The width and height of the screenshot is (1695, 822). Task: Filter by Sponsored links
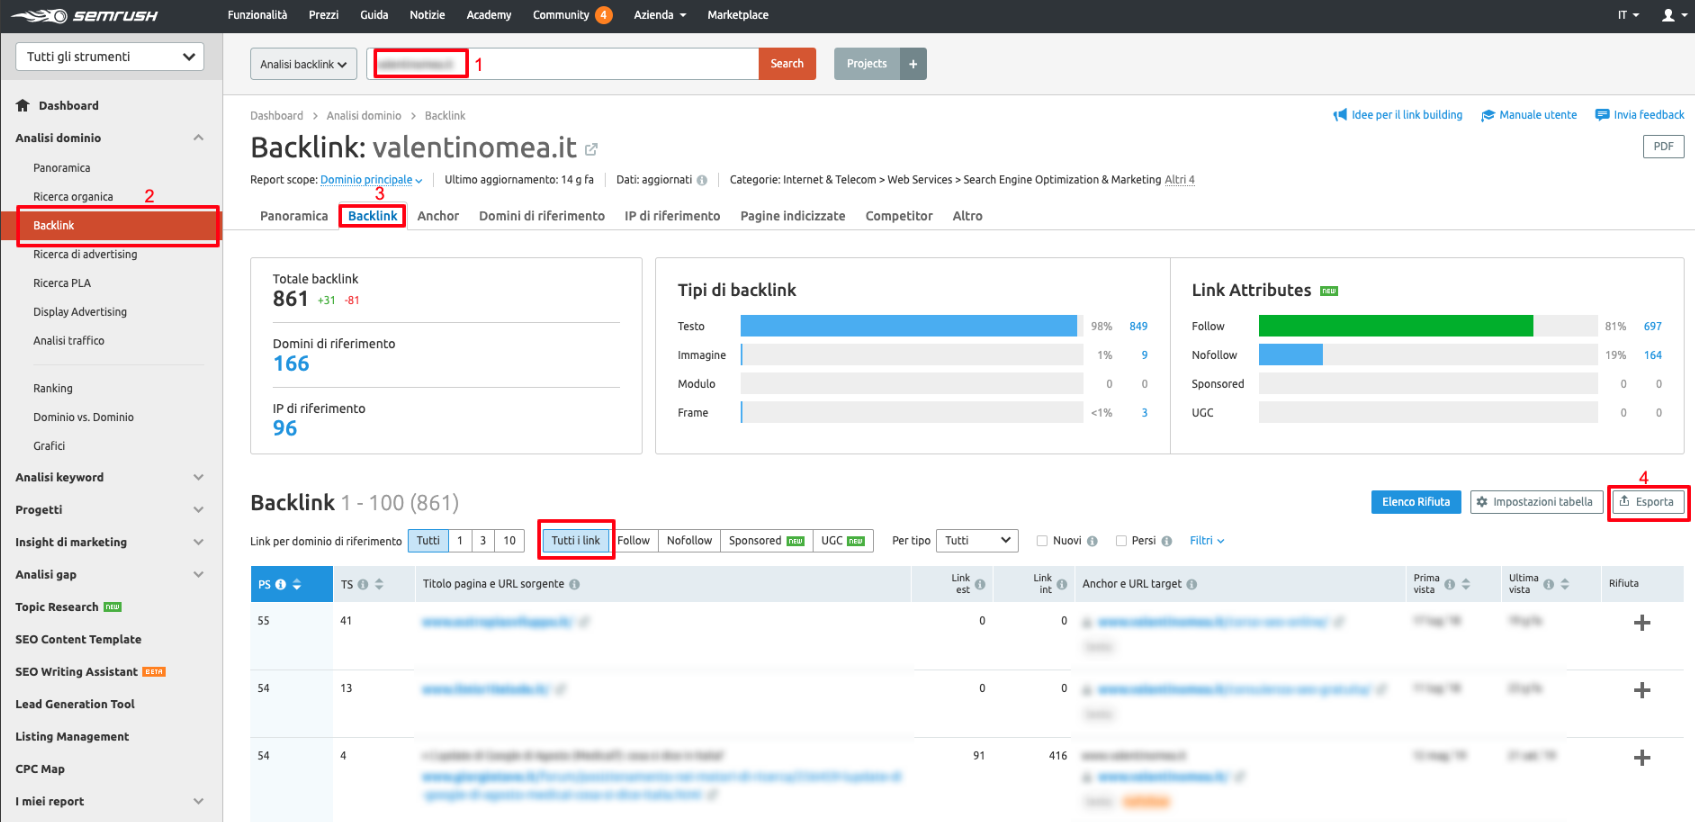pos(766,541)
